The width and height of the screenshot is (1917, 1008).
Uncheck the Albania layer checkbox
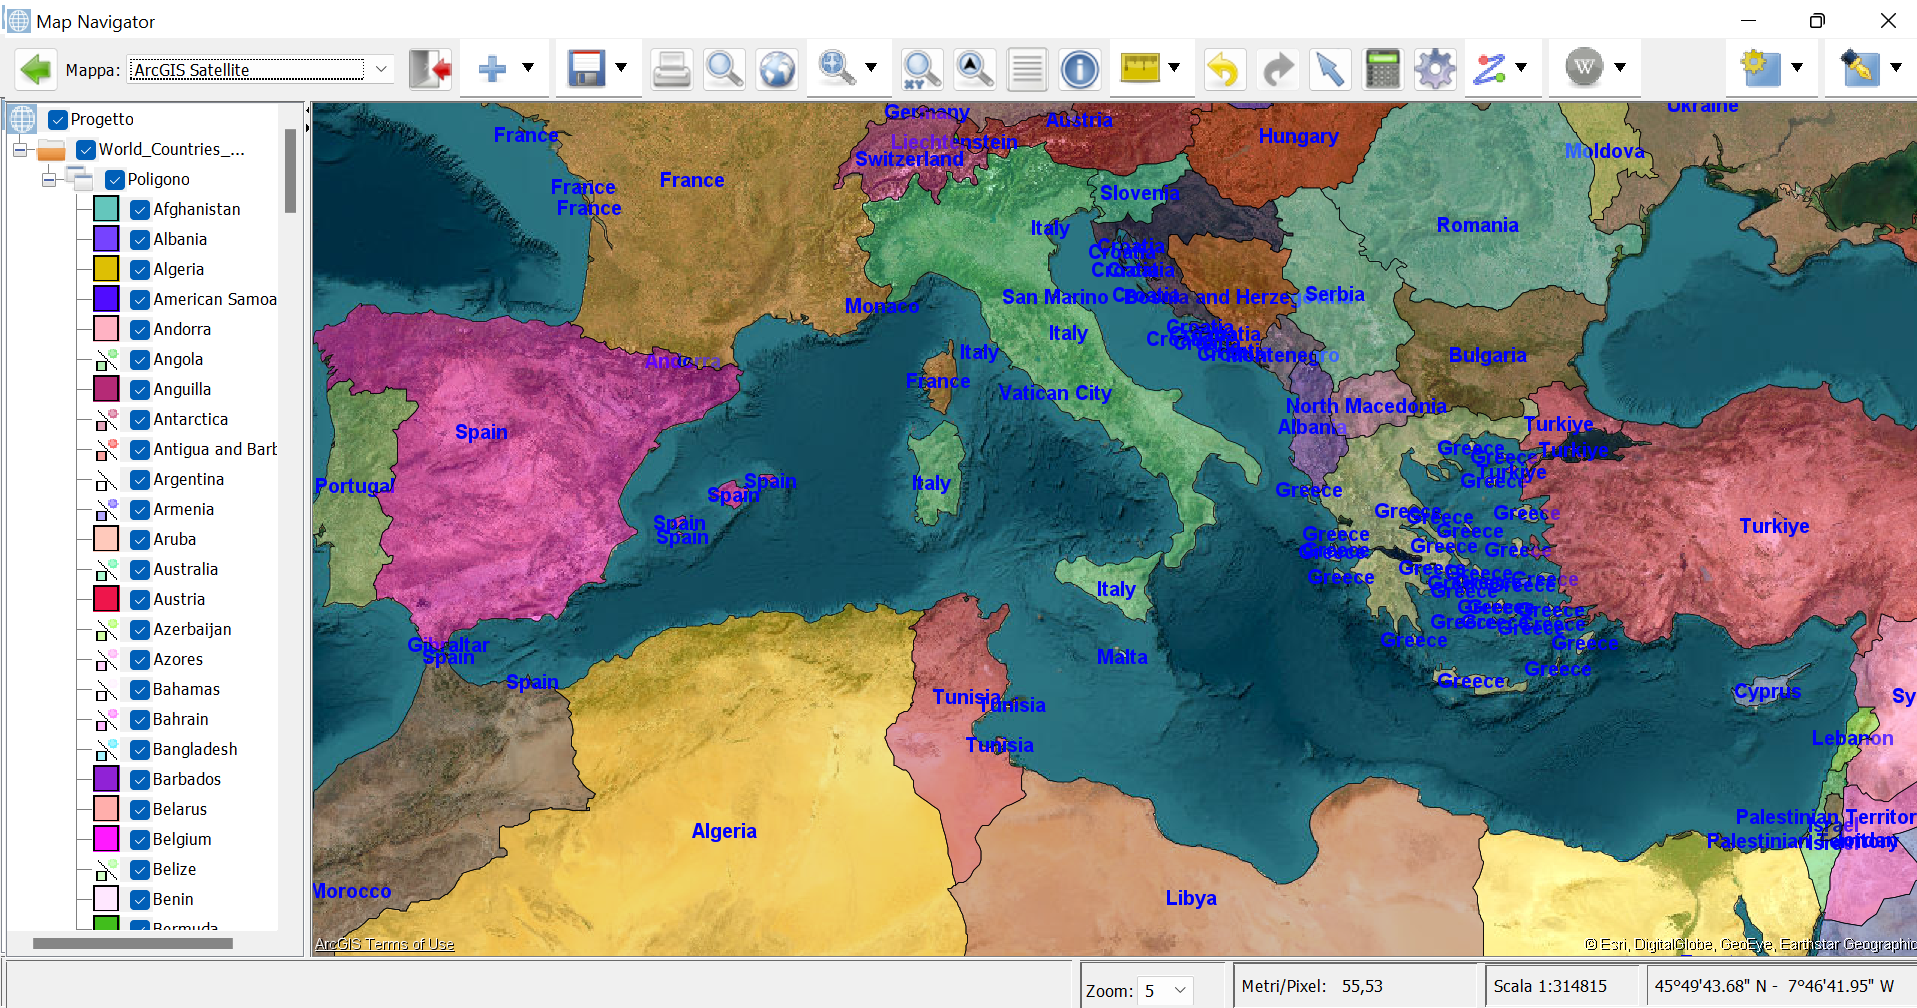coord(140,239)
